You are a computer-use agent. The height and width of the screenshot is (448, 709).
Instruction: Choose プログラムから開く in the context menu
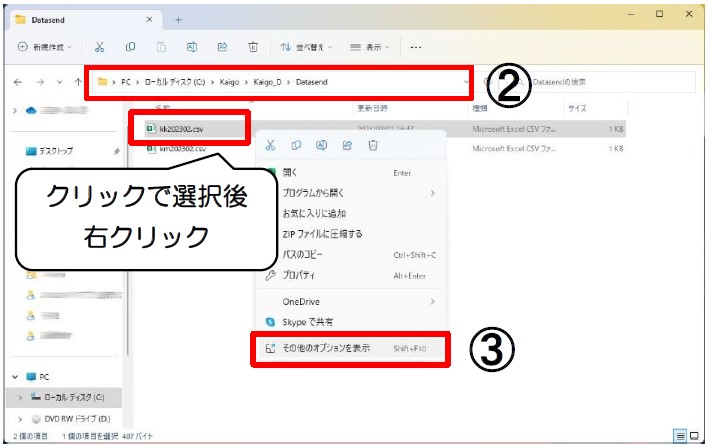click(351, 193)
